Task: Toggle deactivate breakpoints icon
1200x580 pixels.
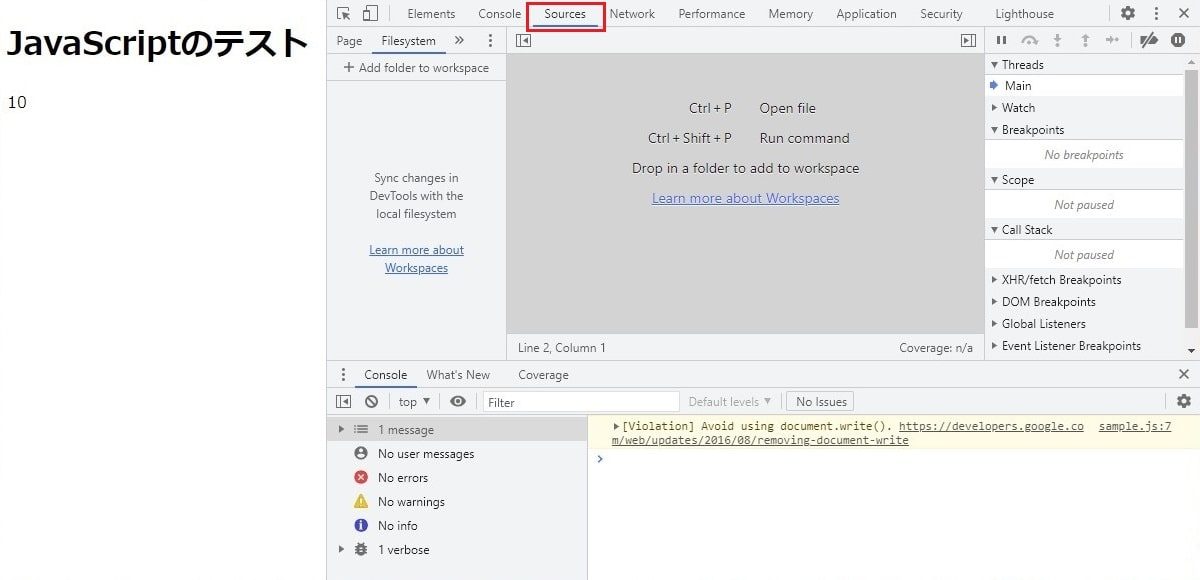Action: tap(1149, 41)
